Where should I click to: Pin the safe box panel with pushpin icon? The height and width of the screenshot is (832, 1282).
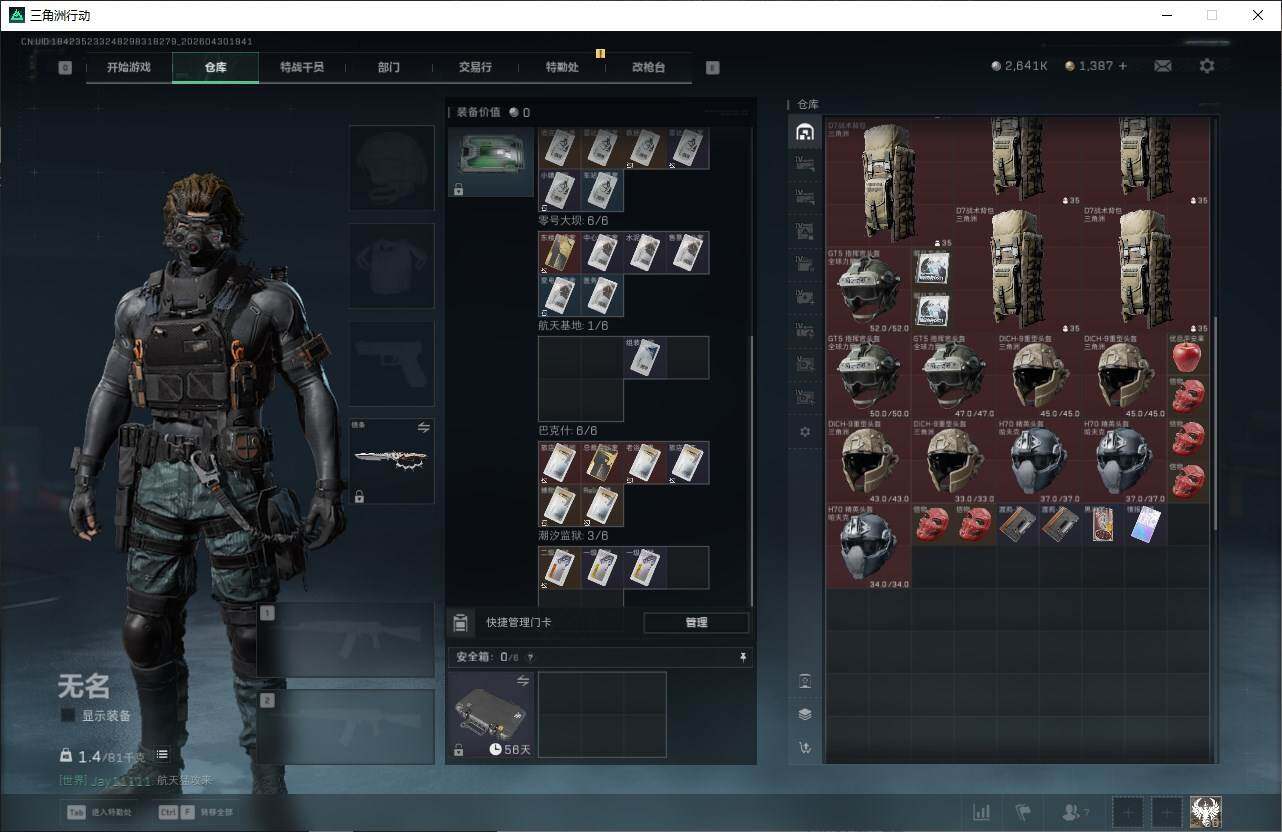coord(743,657)
